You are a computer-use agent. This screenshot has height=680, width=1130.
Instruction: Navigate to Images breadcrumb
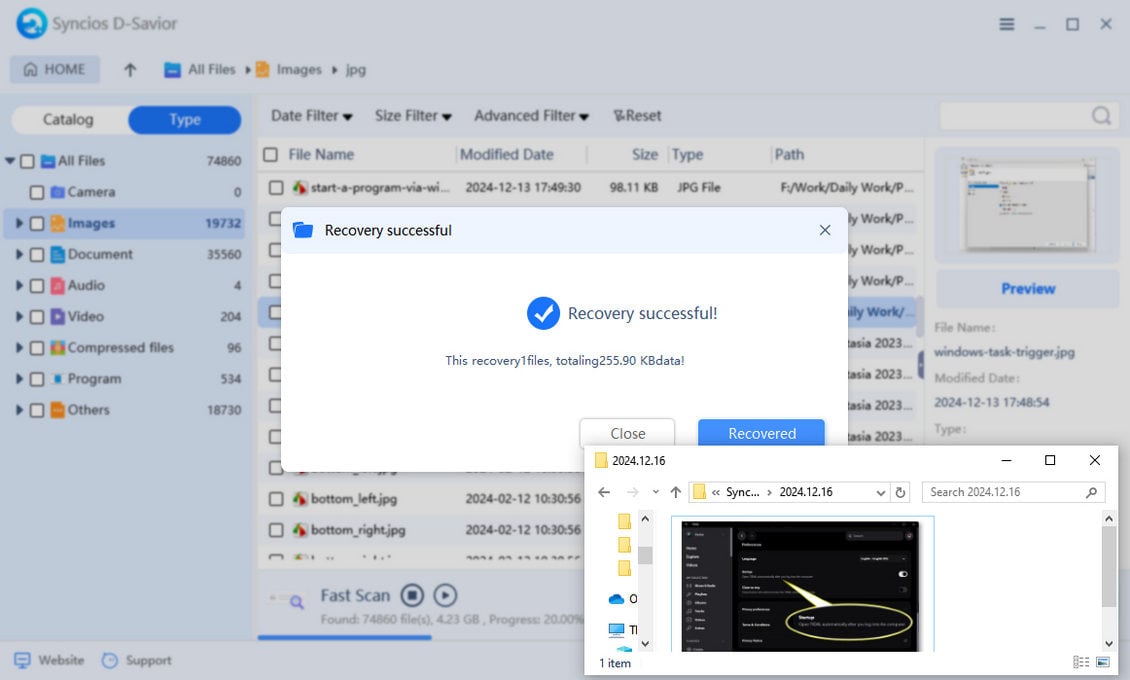pyautogui.click(x=289, y=70)
